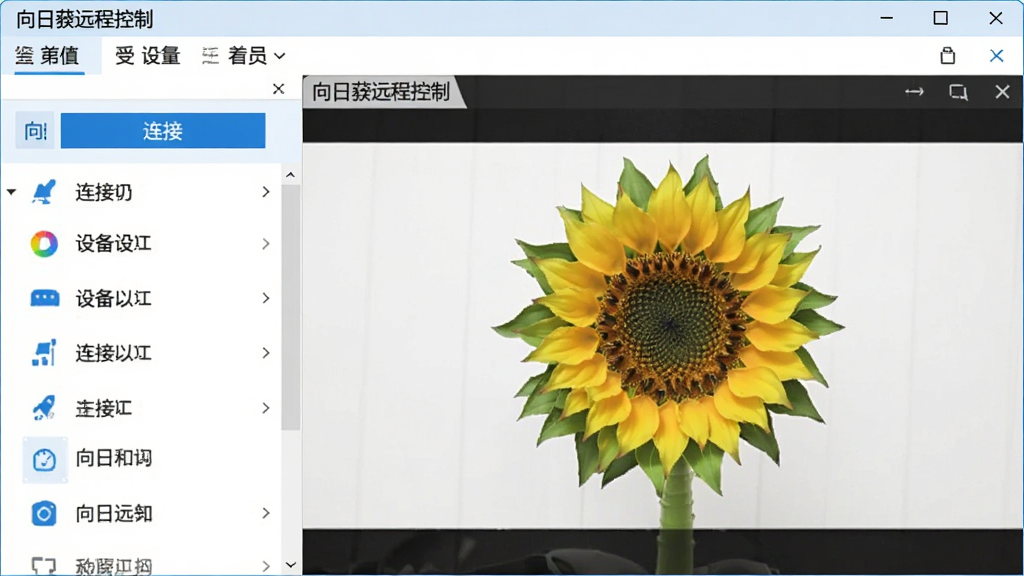
Task: Click the remote view fullscreen window icon
Action: pyautogui.click(x=958, y=92)
